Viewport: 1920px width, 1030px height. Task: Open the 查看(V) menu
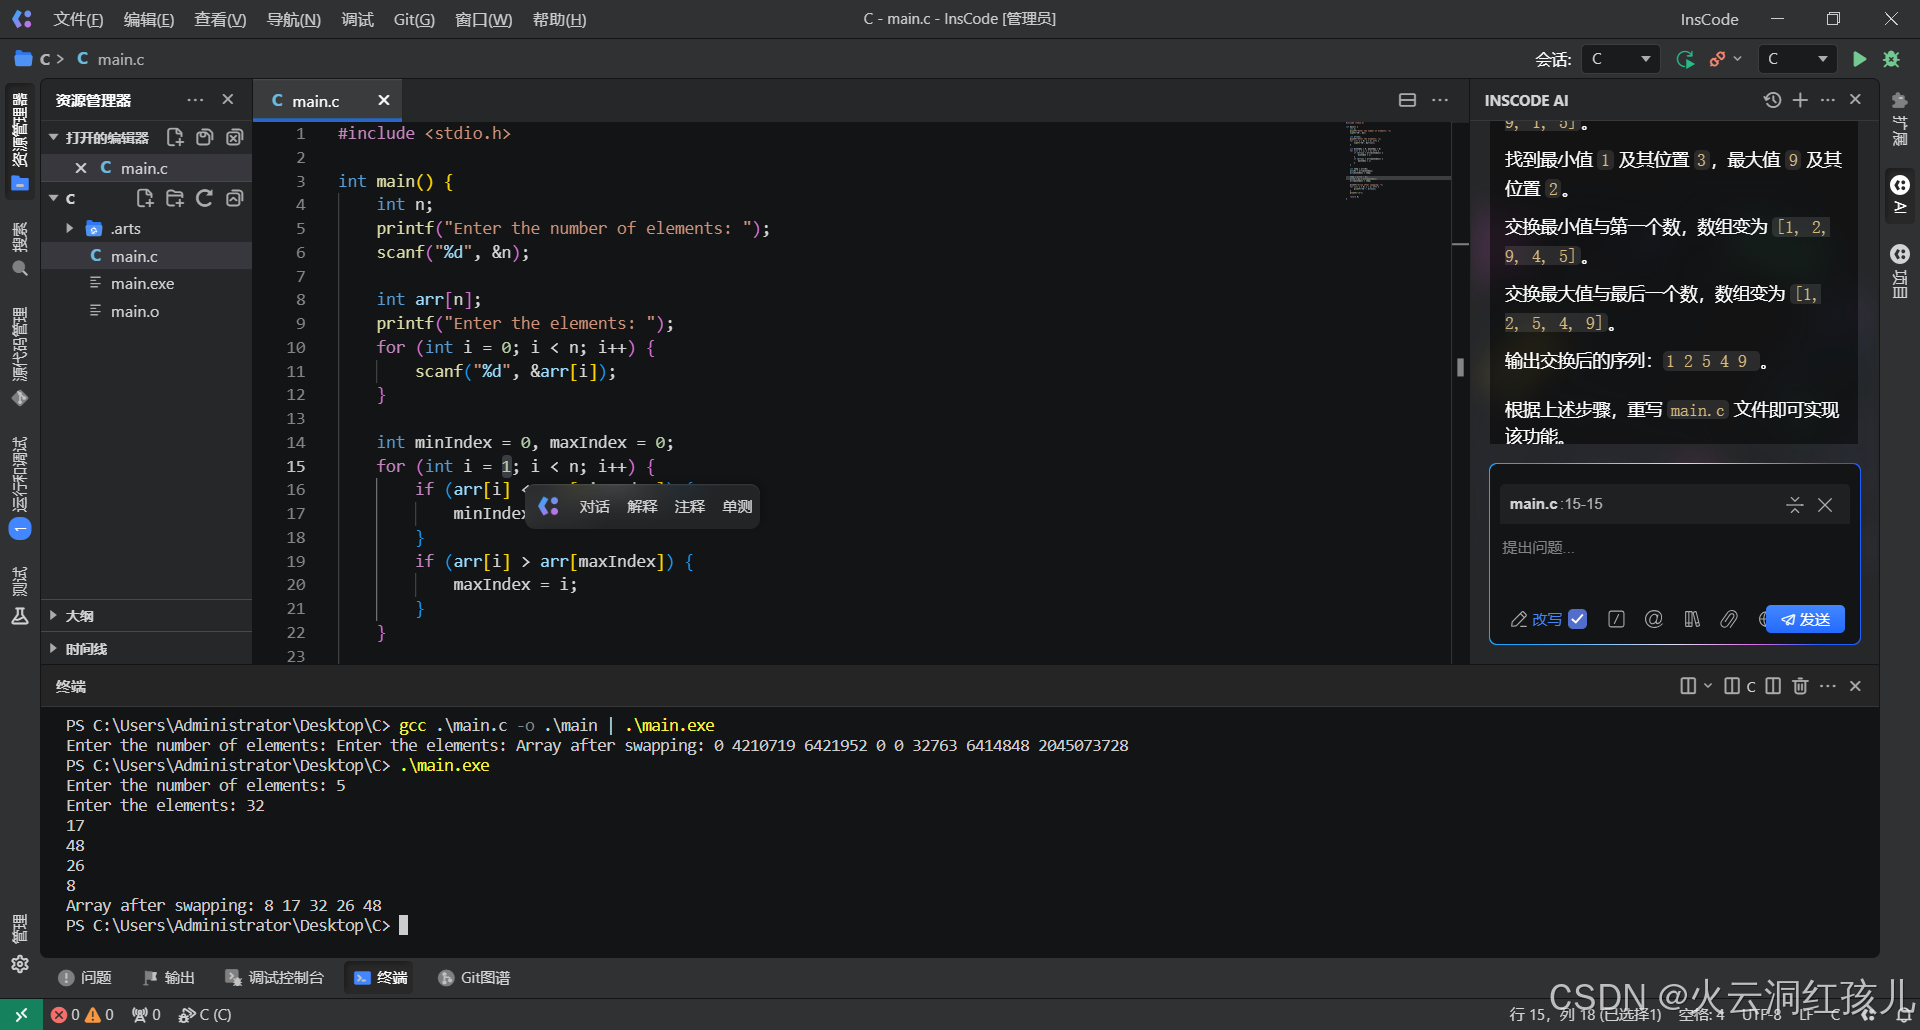220,19
